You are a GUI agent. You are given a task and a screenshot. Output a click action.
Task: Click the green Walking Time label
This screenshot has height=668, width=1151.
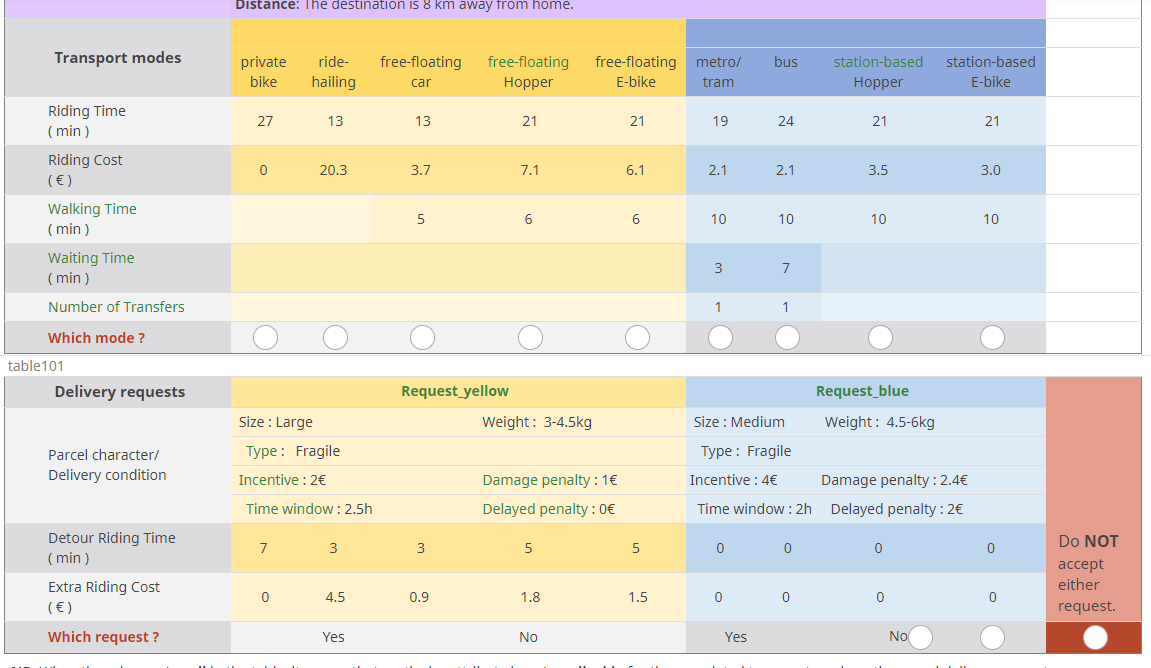92,209
